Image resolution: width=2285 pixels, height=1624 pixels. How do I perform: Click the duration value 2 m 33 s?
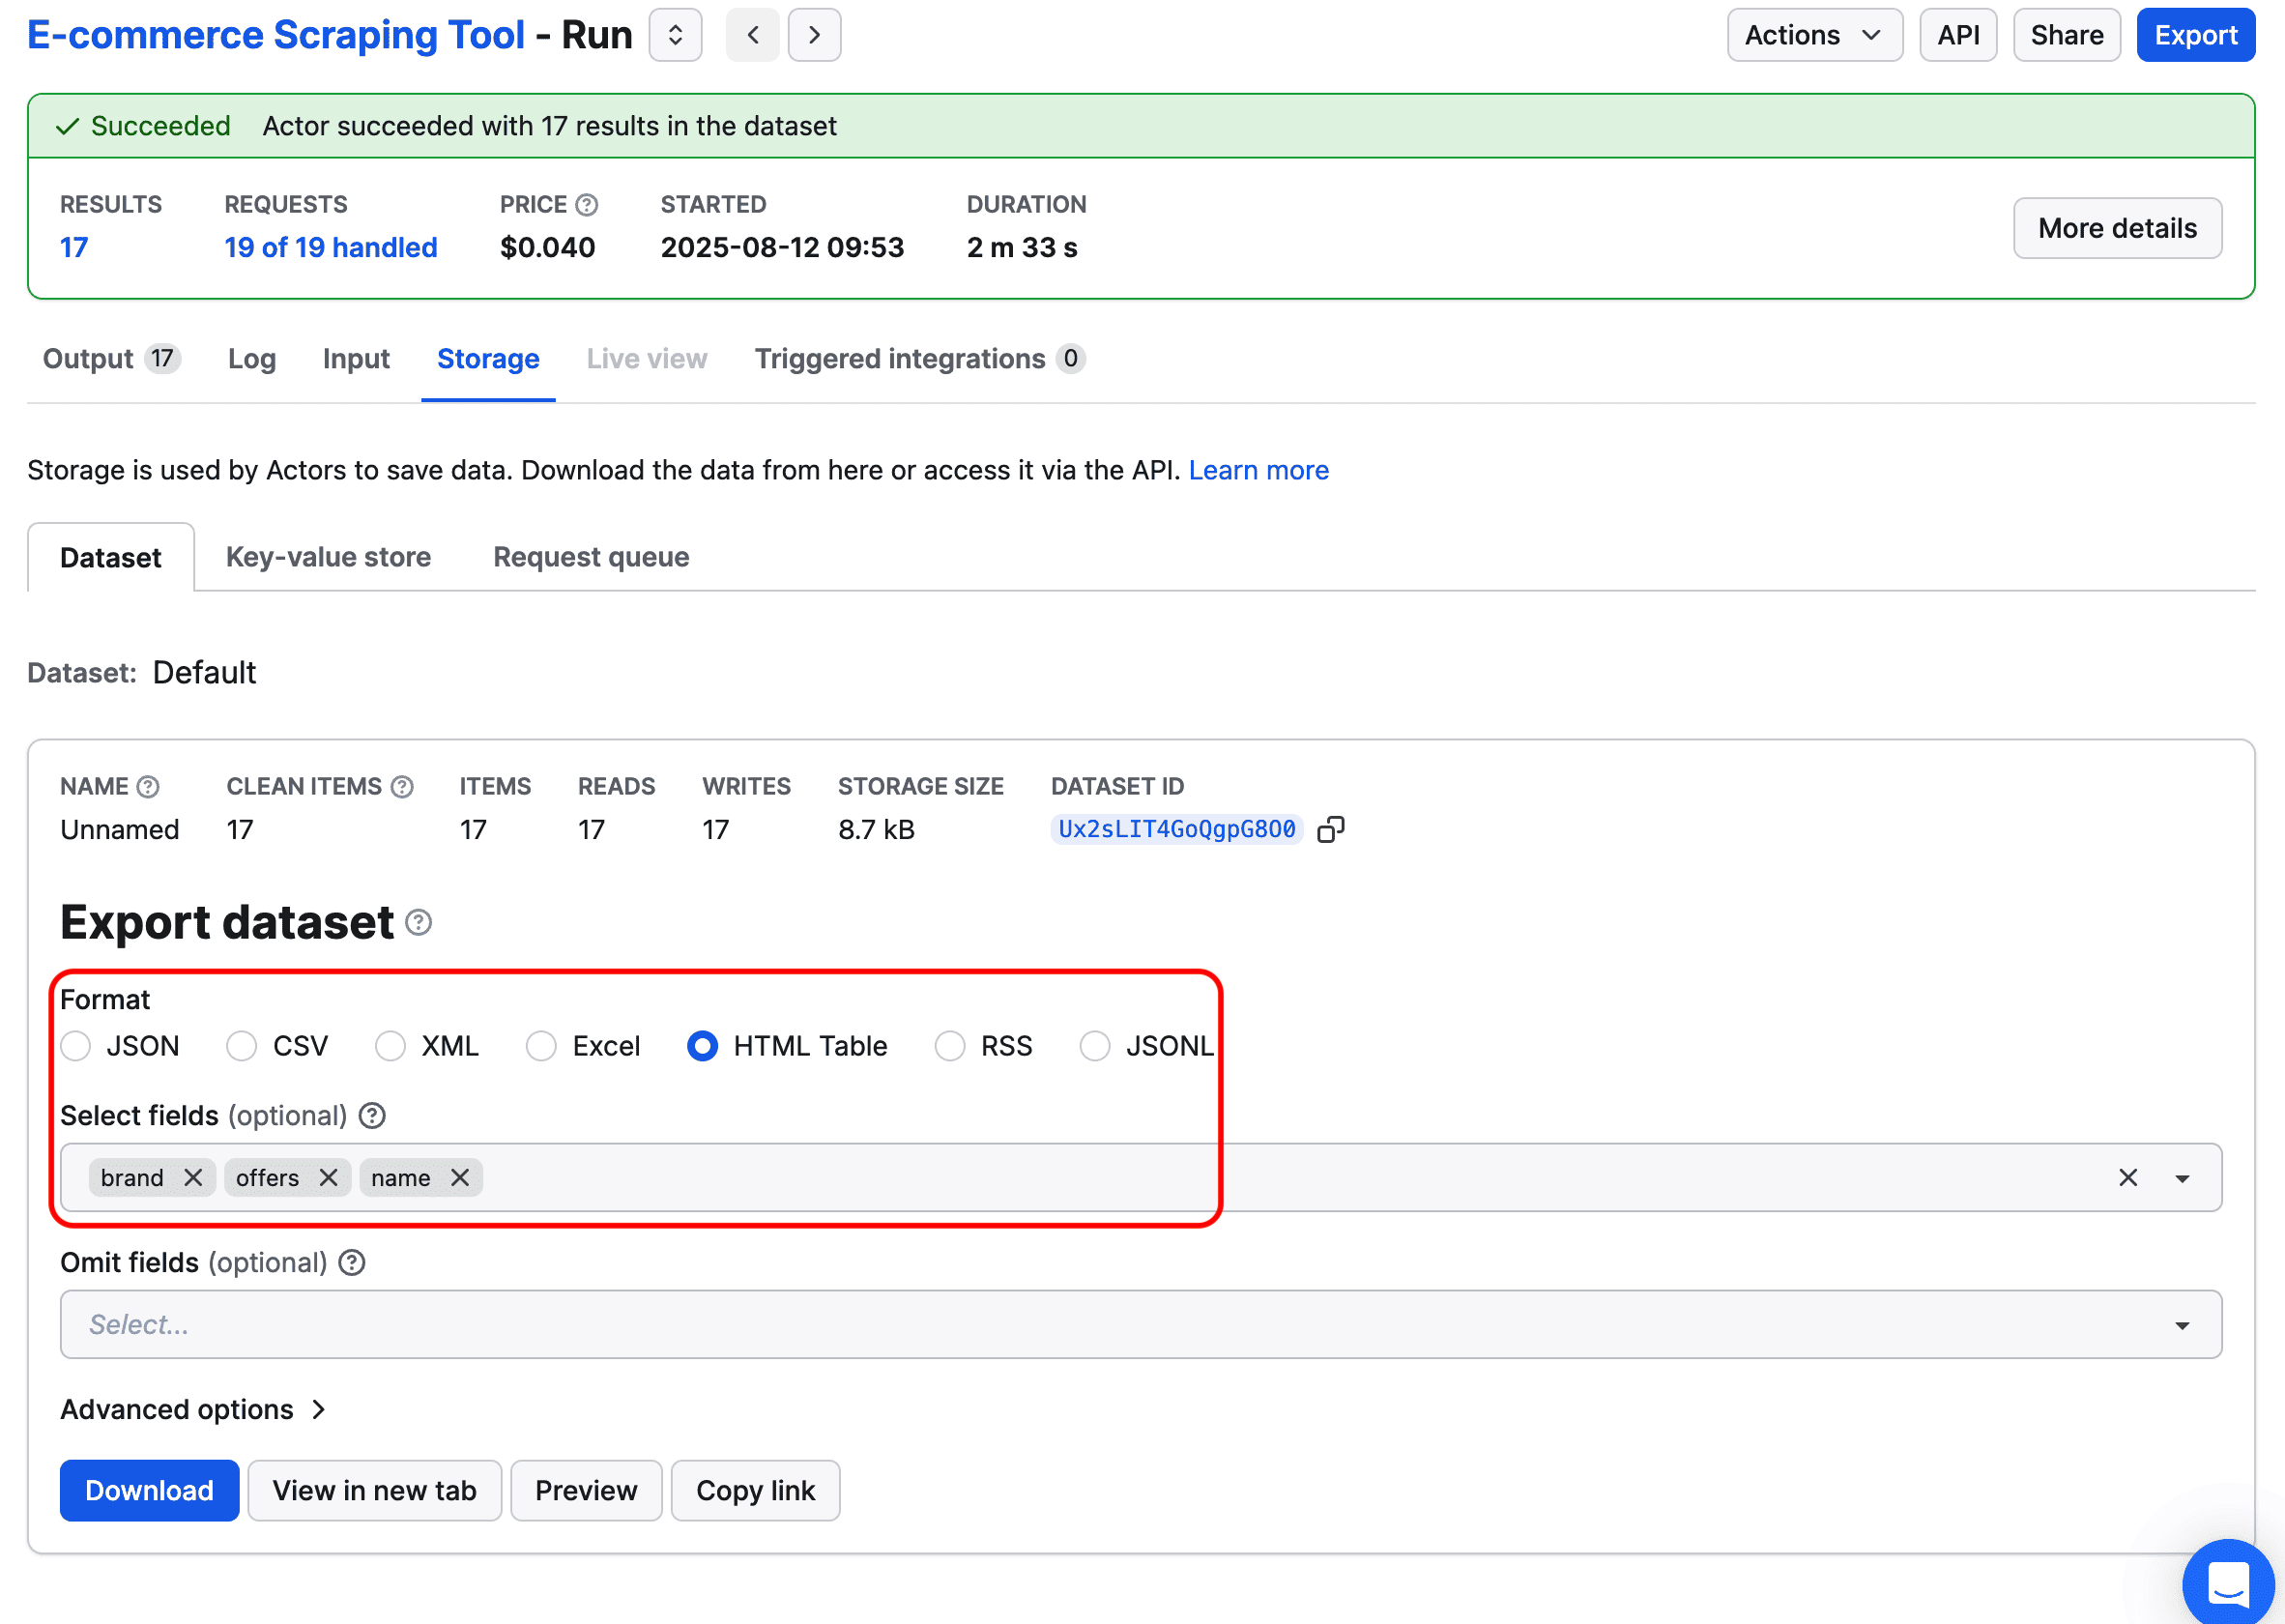tap(1022, 247)
